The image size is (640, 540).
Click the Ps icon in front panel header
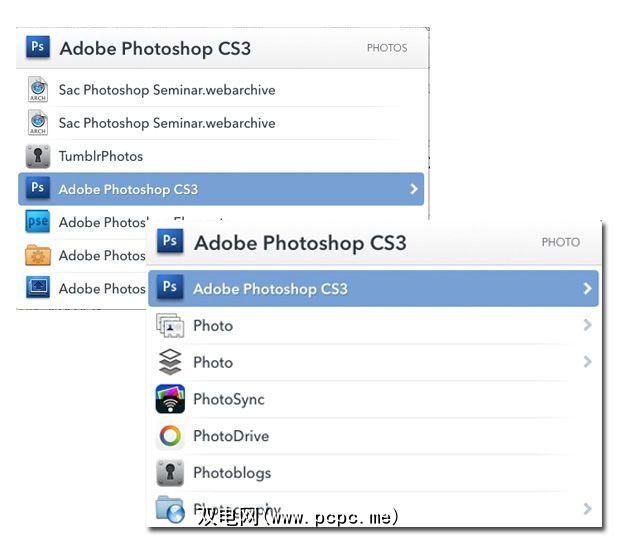[x=171, y=242]
